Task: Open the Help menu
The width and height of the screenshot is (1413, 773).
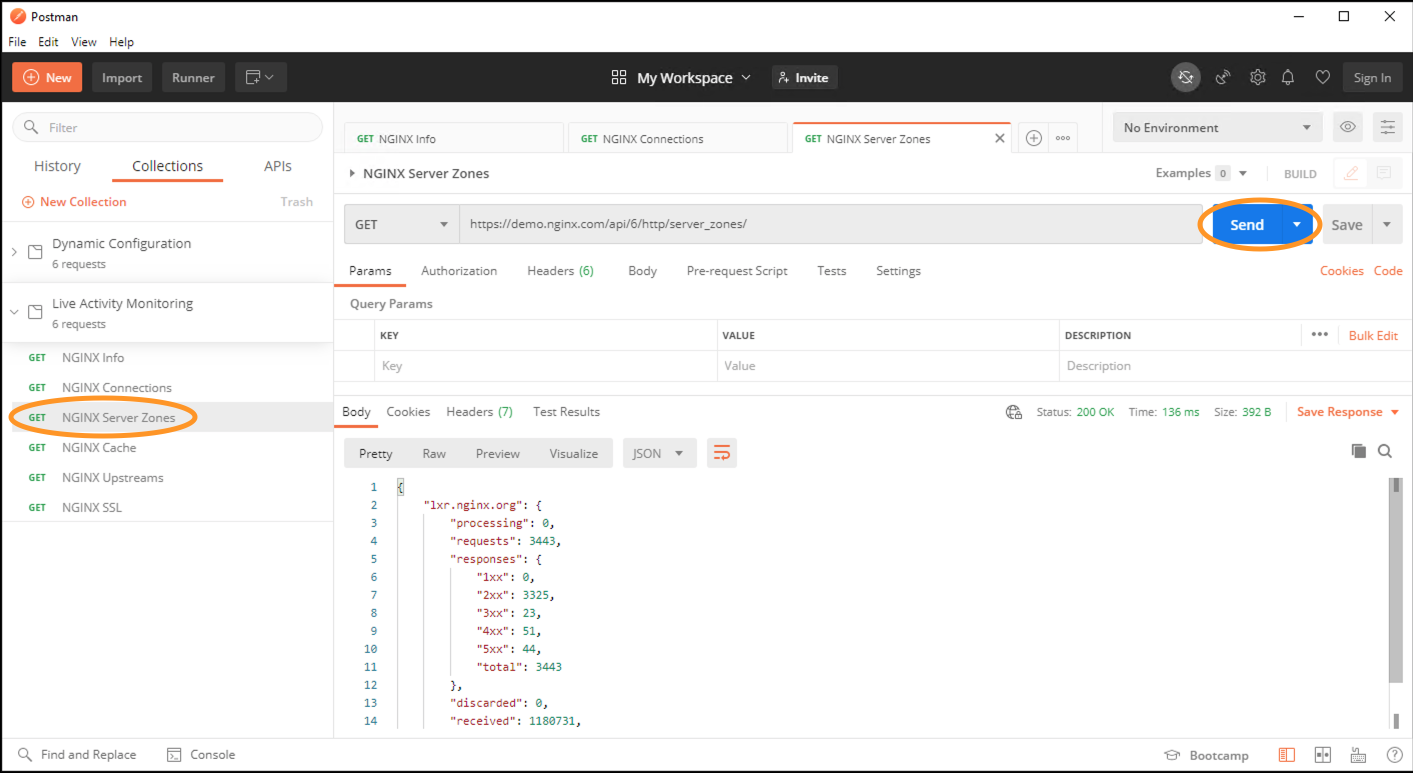Action: 121,42
